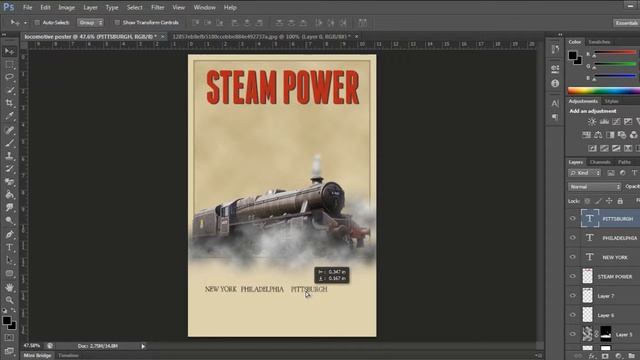Add a Color Balance adjustment
This screenshot has height=360, width=640.
(598, 135)
